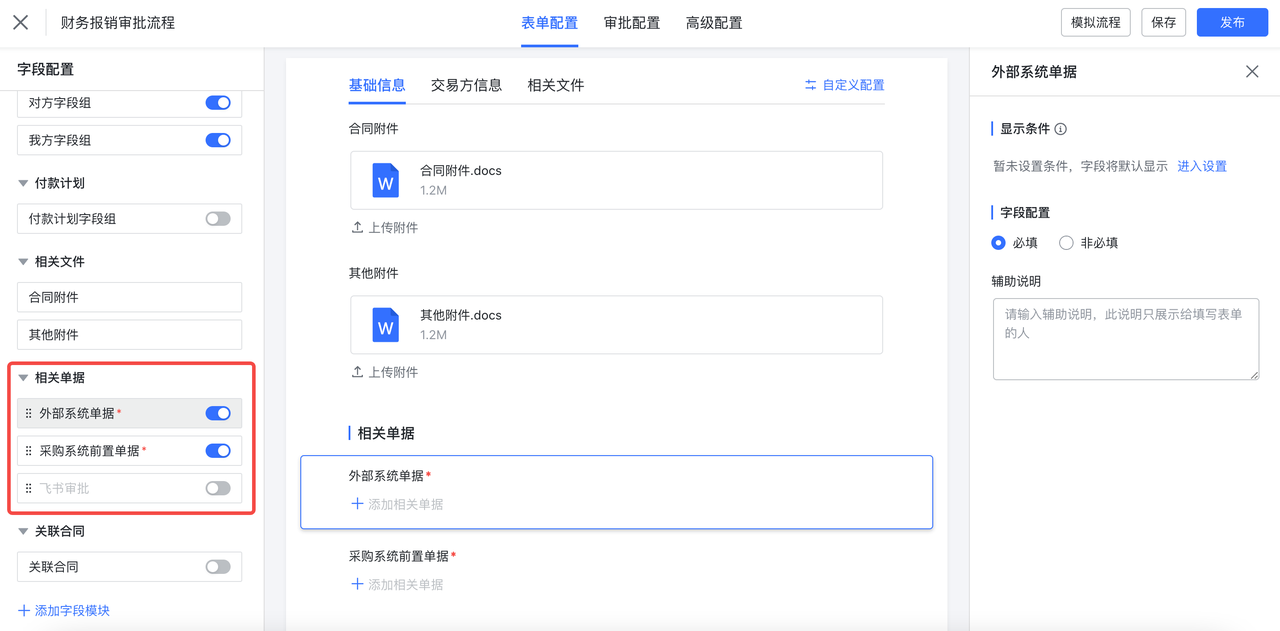Enable the 付款计划字段组 toggle

pos(218,219)
